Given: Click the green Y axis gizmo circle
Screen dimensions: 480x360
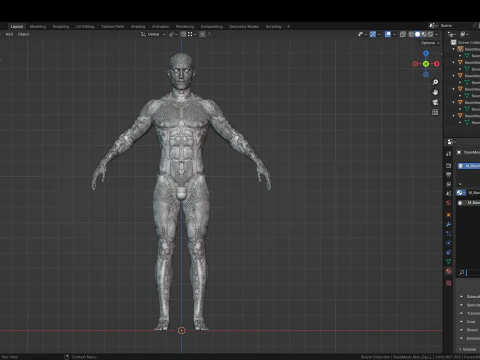Looking at the screenshot, I should [x=426, y=64].
